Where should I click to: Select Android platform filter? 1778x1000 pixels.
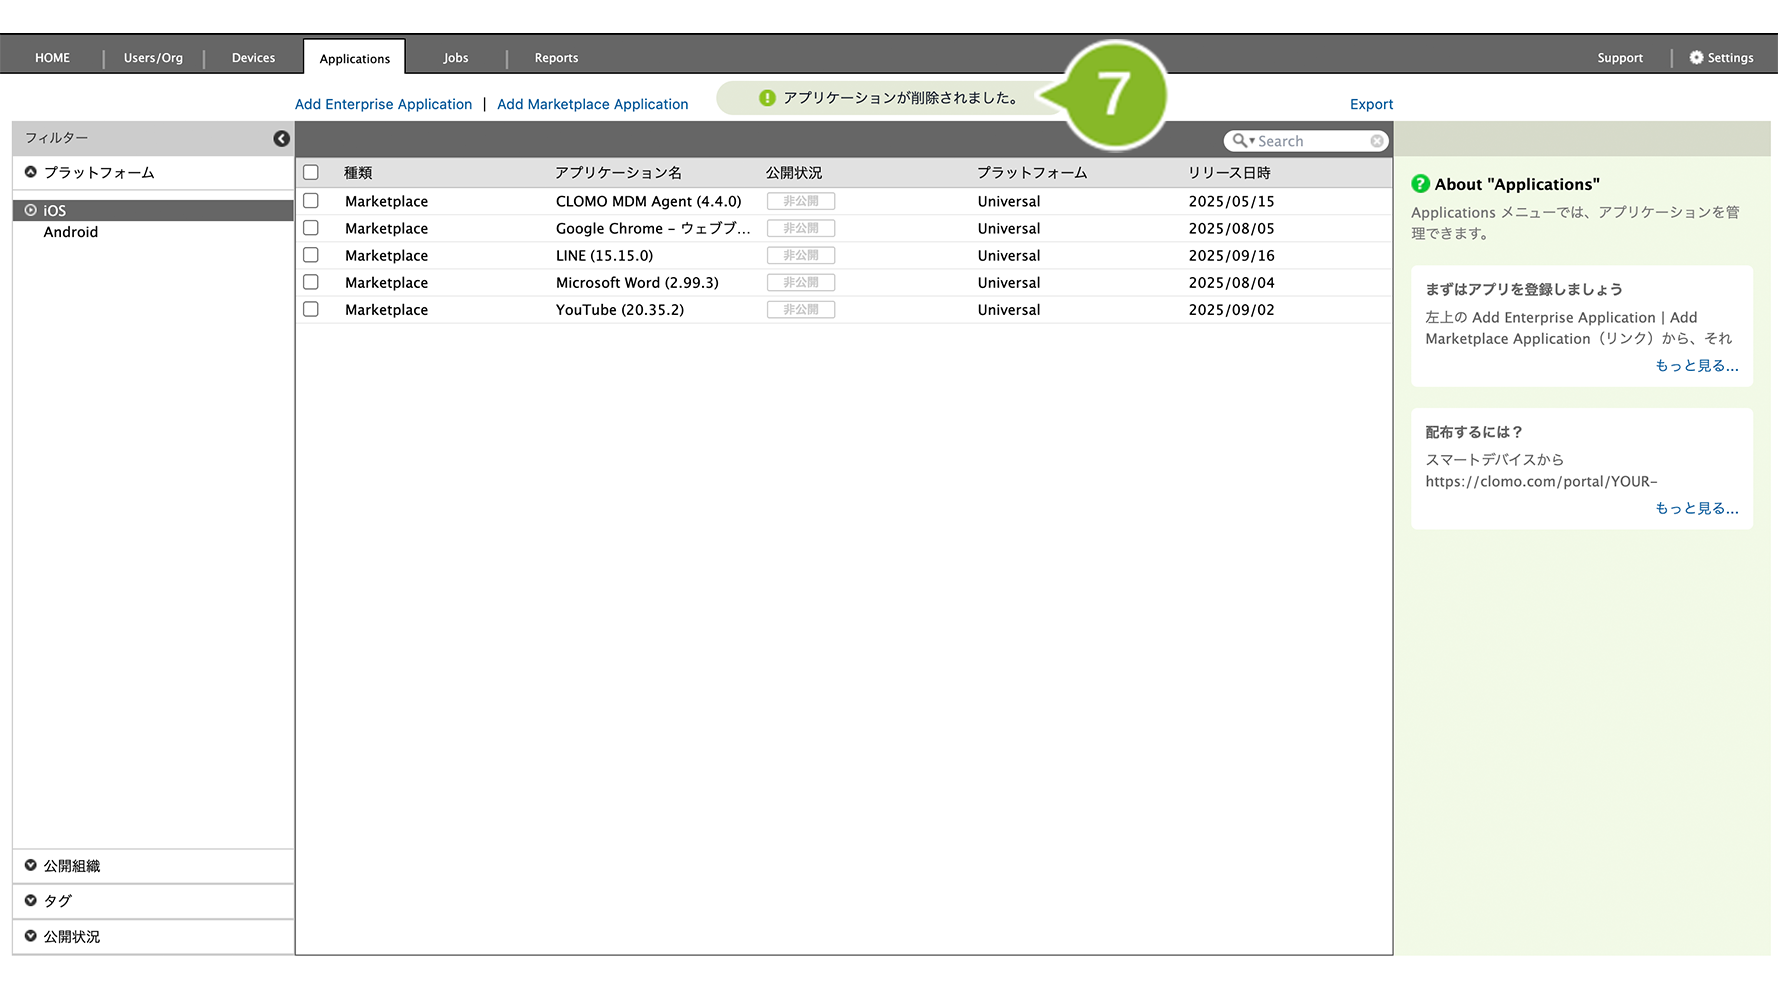point(71,232)
